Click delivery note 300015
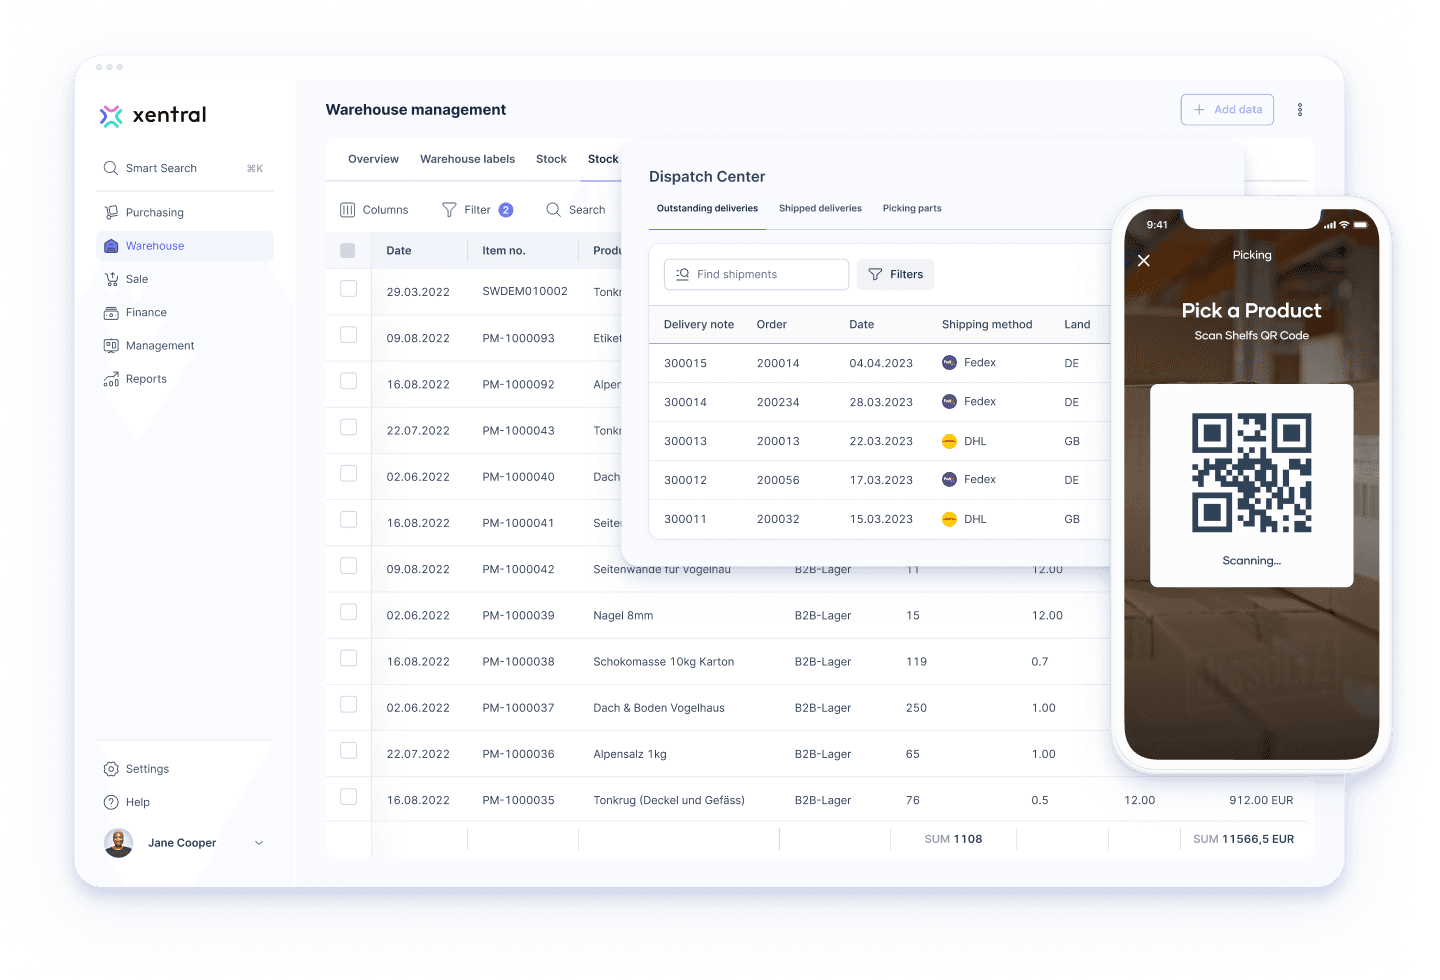Screen dimensions: 1440x980 coord(685,364)
